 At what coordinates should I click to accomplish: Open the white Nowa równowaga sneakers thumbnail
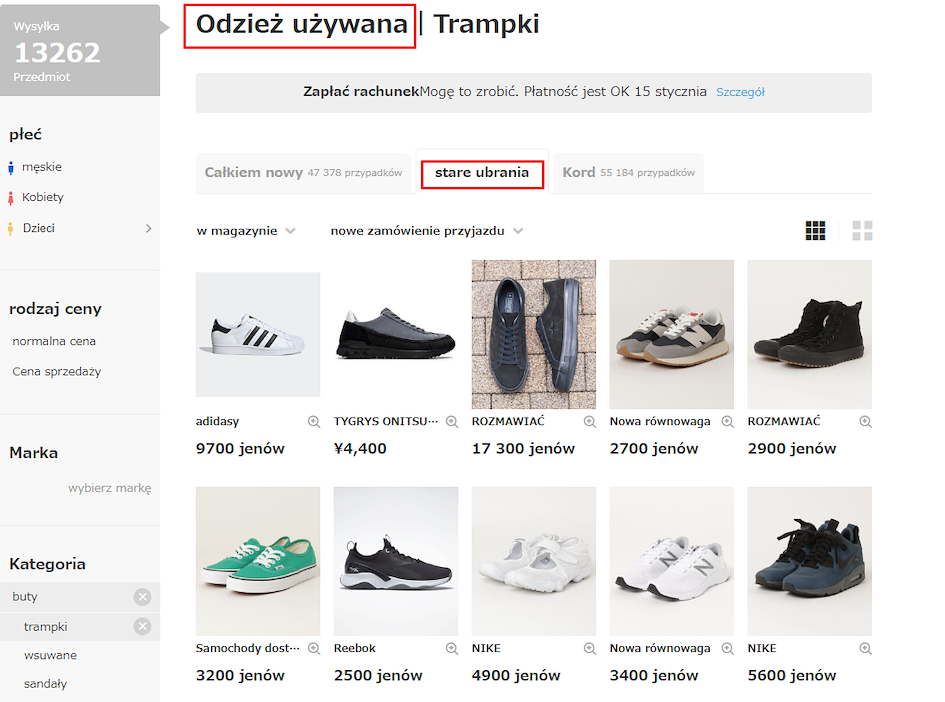click(x=672, y=562)
